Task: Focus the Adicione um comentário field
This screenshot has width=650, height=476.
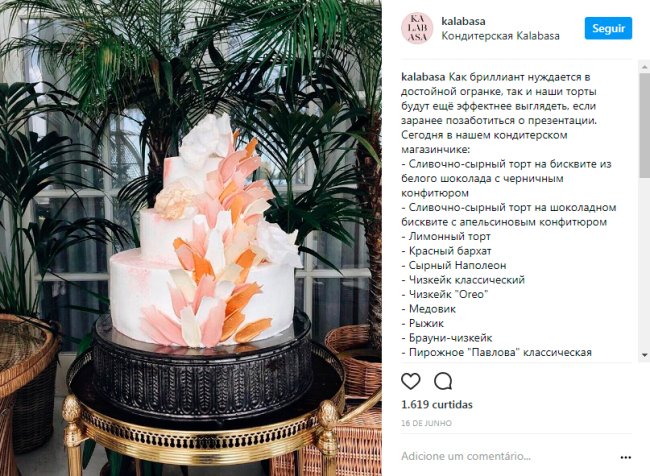Action: click(507, 457)
